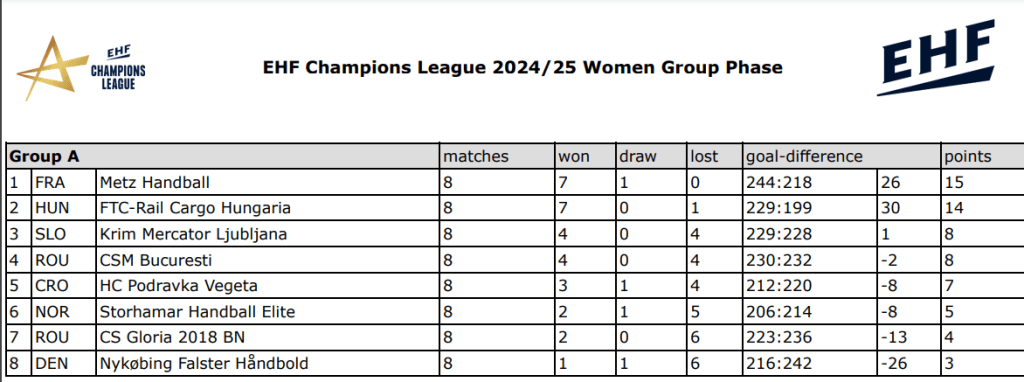The width and height of the screenshot is (1024, 382).
Task: Click the Group A header cell
Action: pos(223,157)
